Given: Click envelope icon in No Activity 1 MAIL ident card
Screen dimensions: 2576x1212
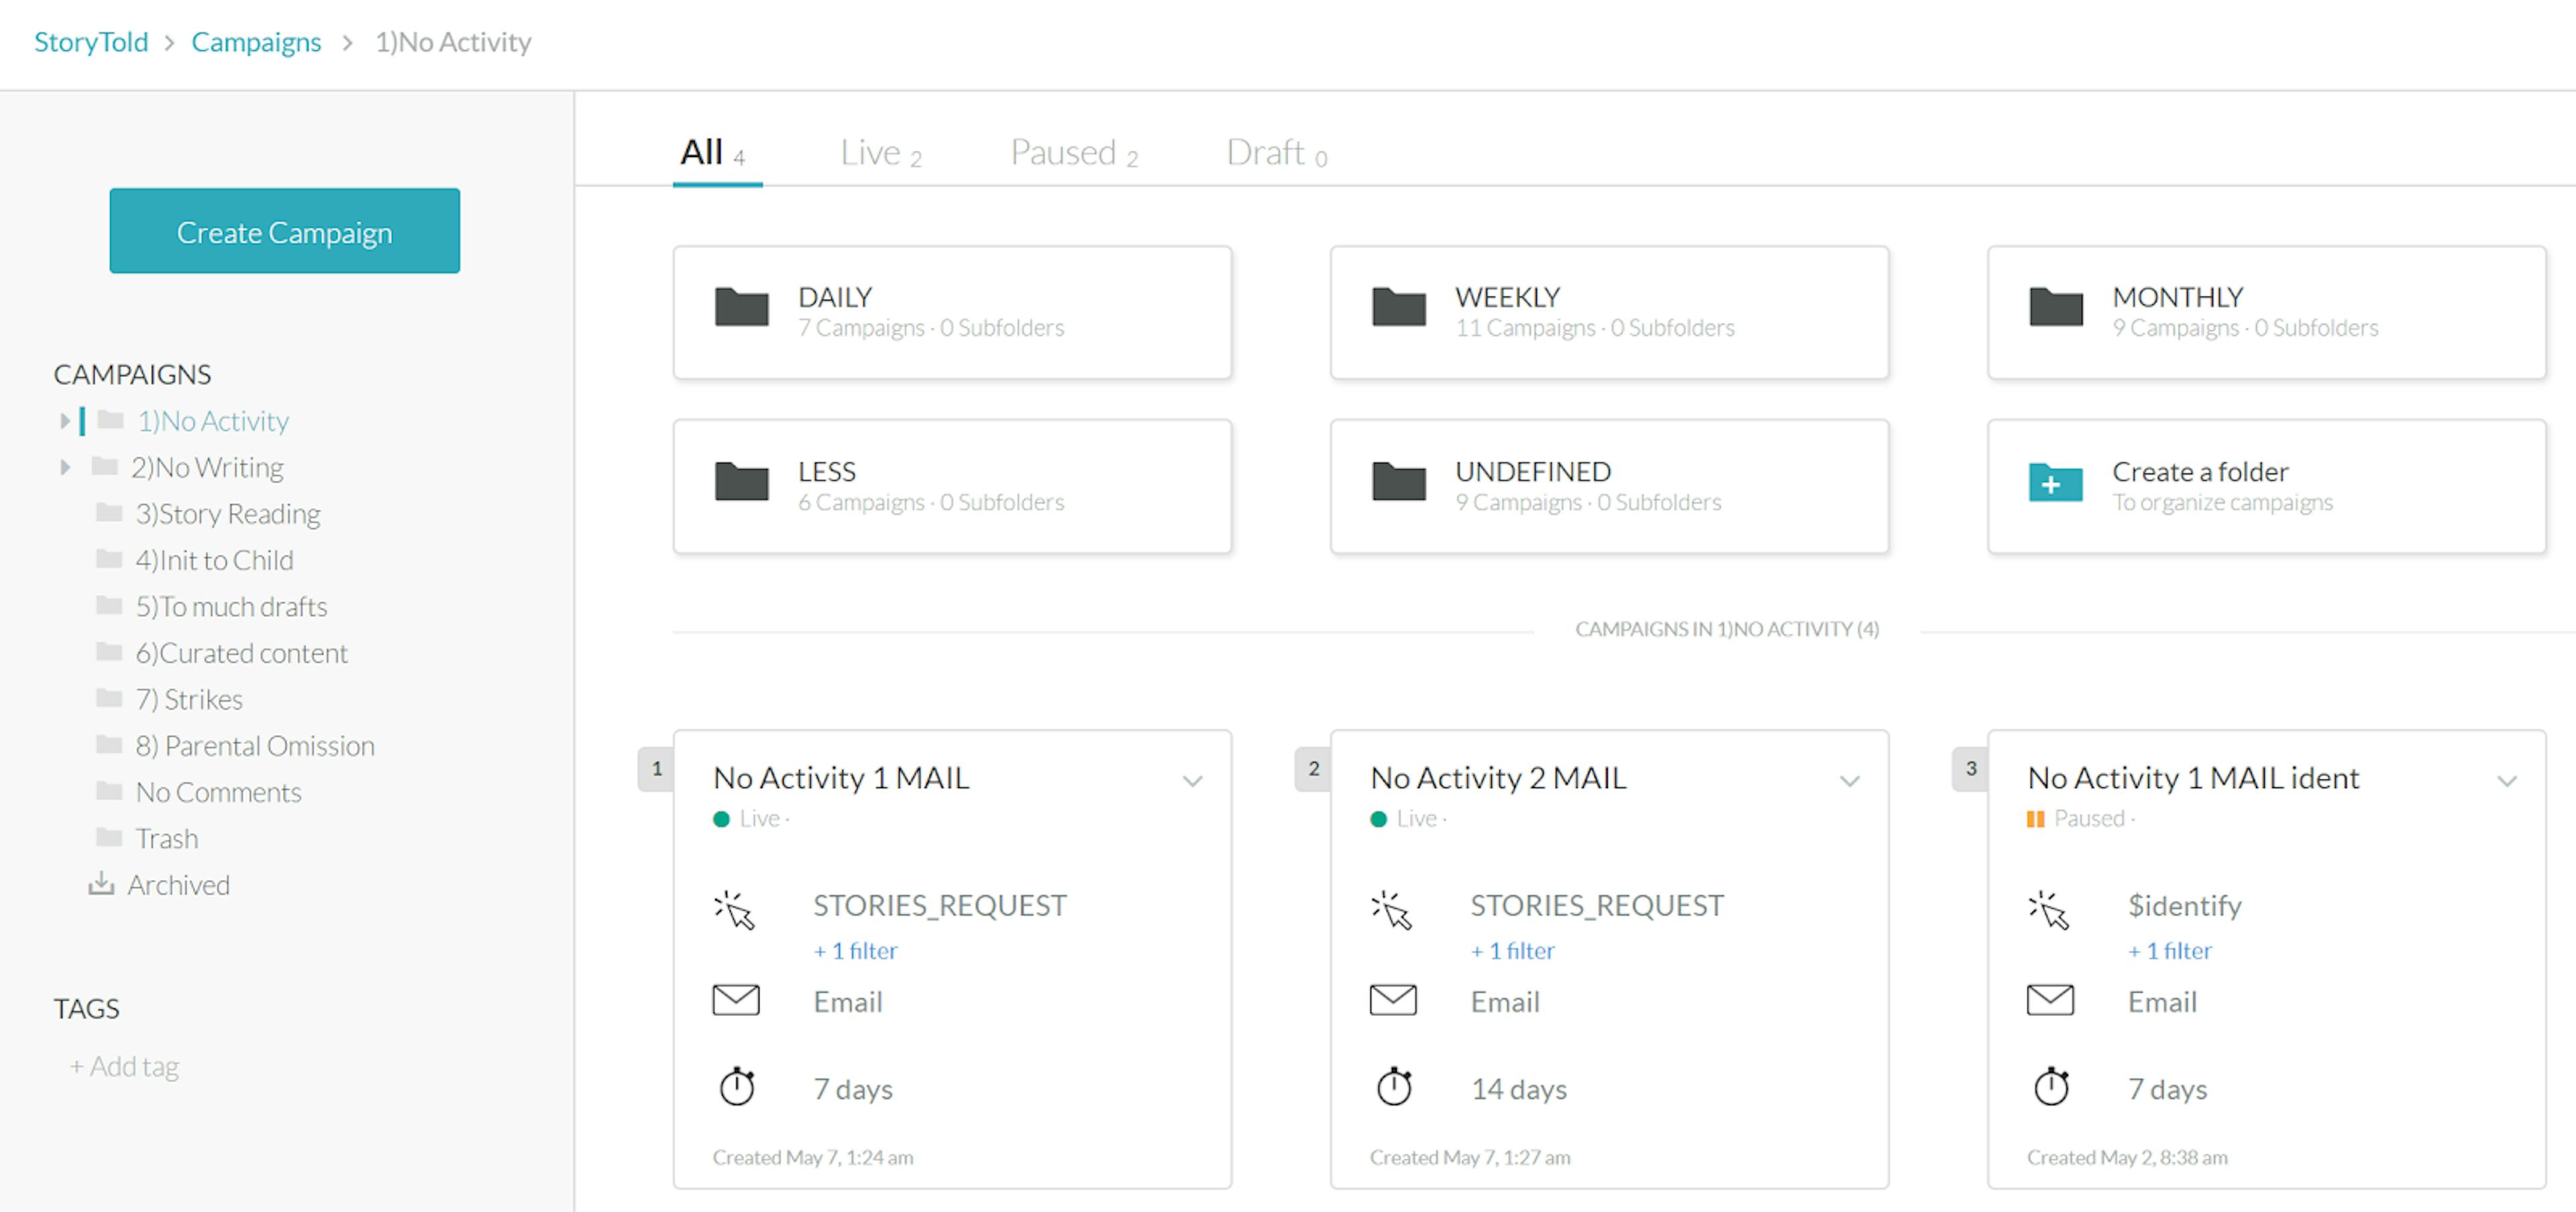Looking at the screenshot, I should (x=2050, y=1000).
